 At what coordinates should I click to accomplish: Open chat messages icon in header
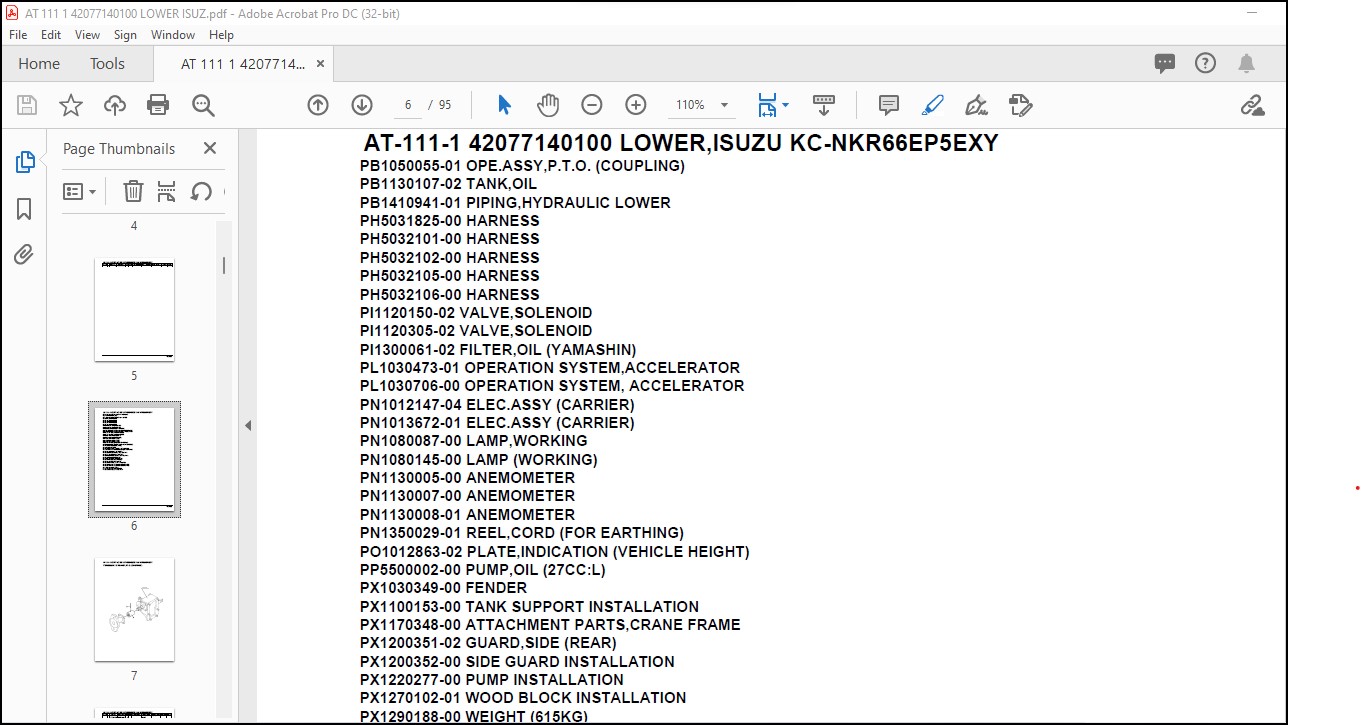(x=1165, y=63)
